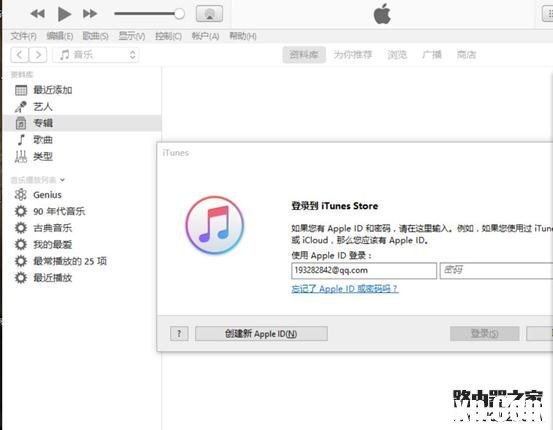
Task: Go forward with the right chevron button
Action: (38, 55)
